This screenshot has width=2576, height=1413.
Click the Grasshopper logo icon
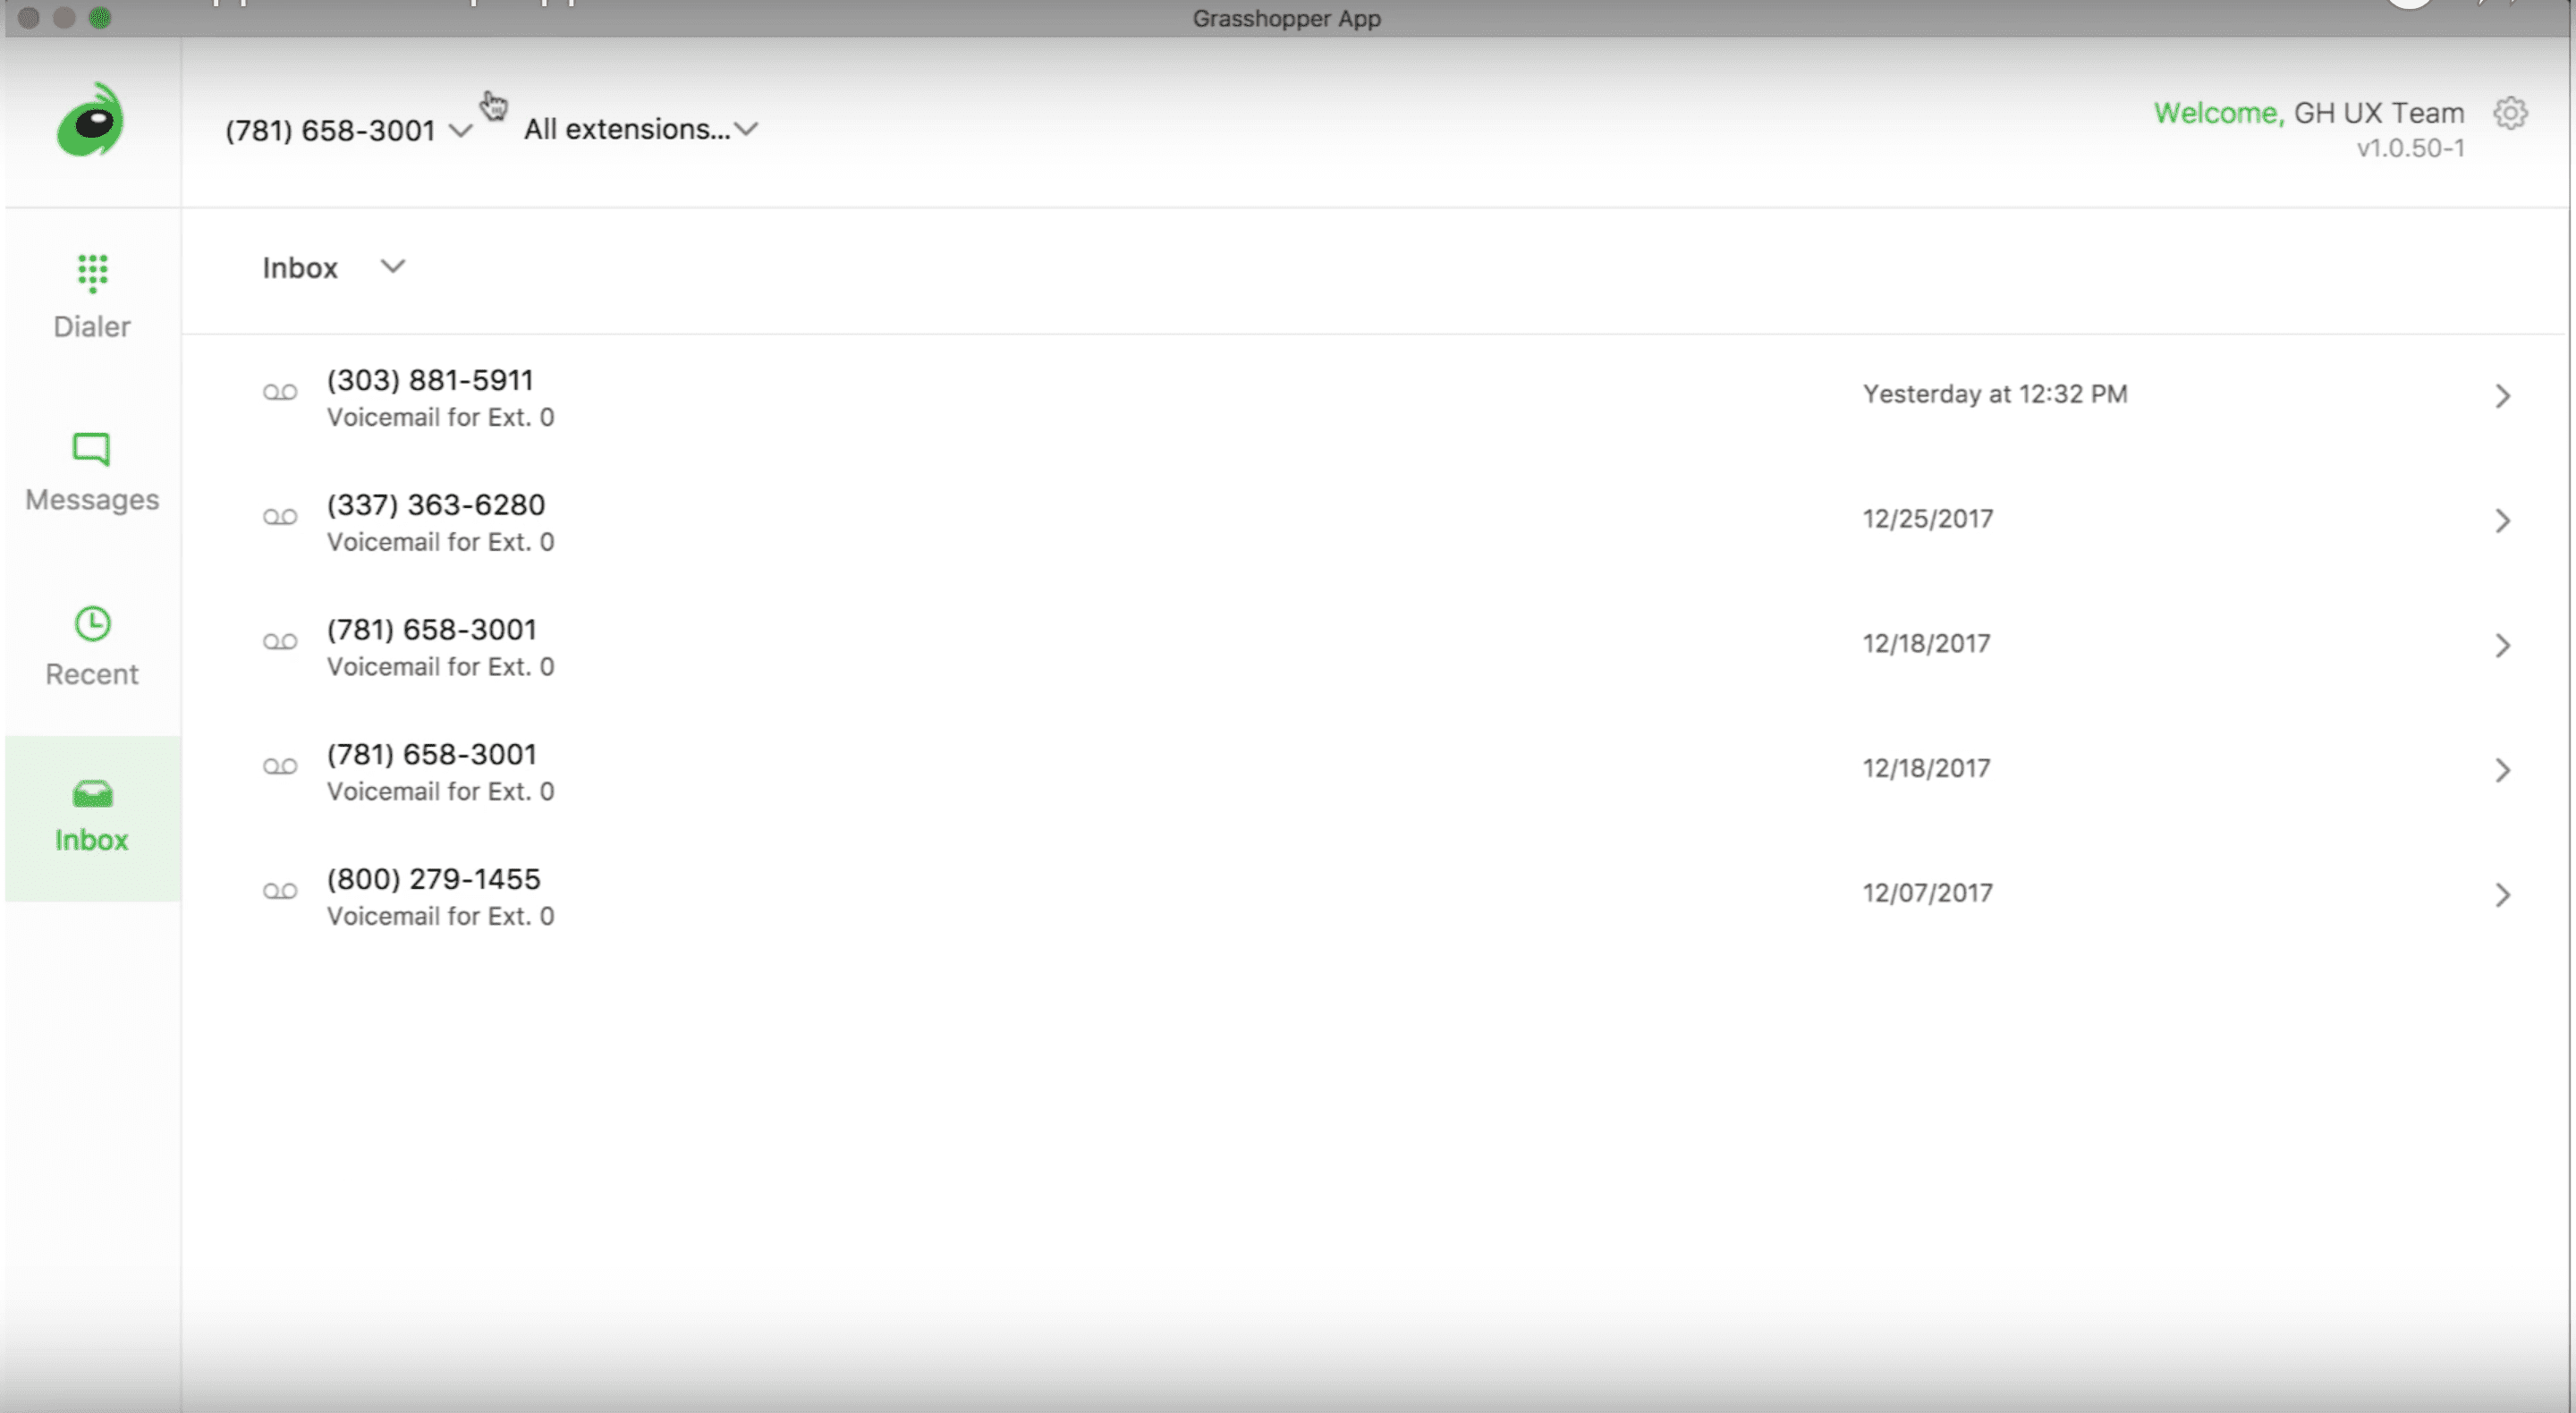(x=91, y=121)
